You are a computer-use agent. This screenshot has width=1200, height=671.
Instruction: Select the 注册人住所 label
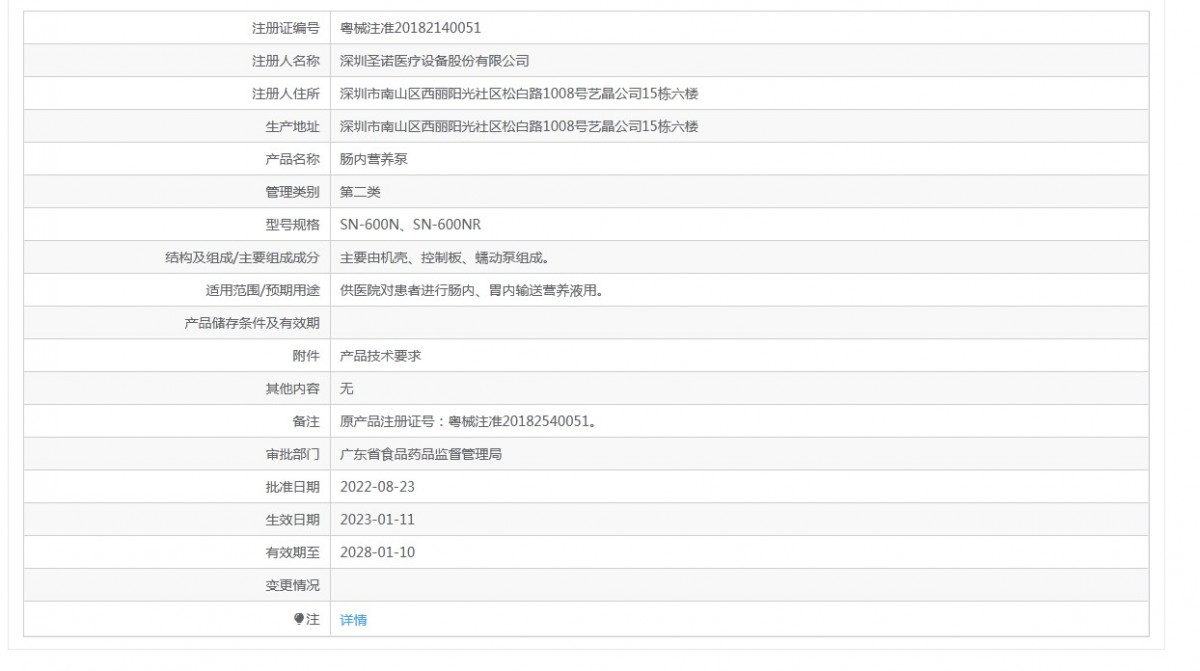[x=285, y=94]
